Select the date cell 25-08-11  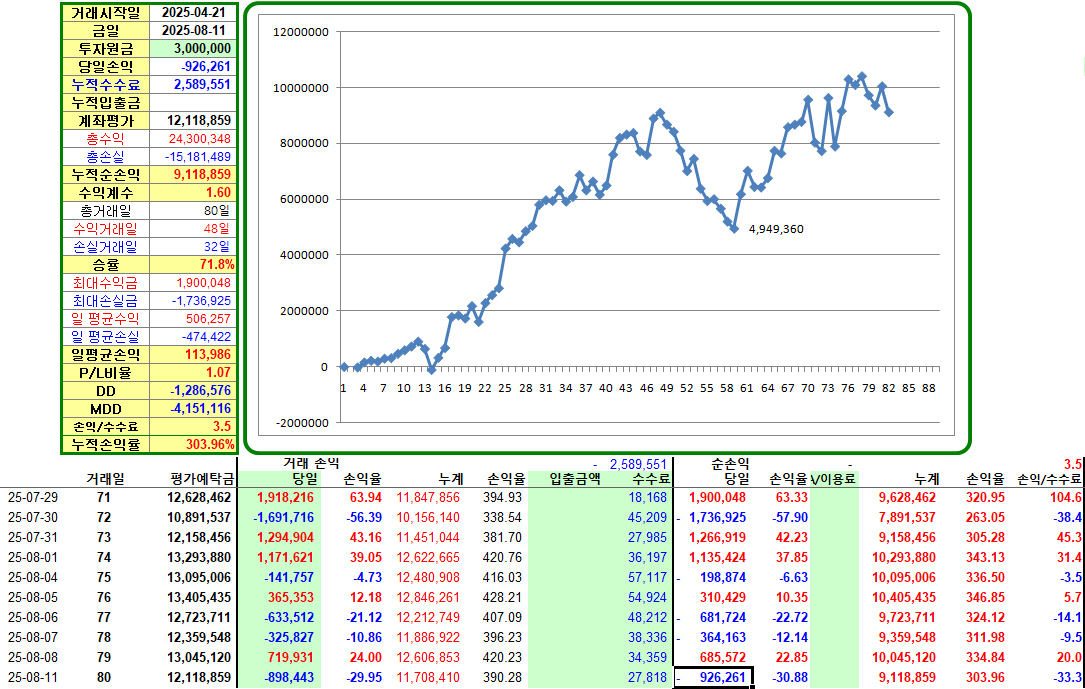(33, 677)
